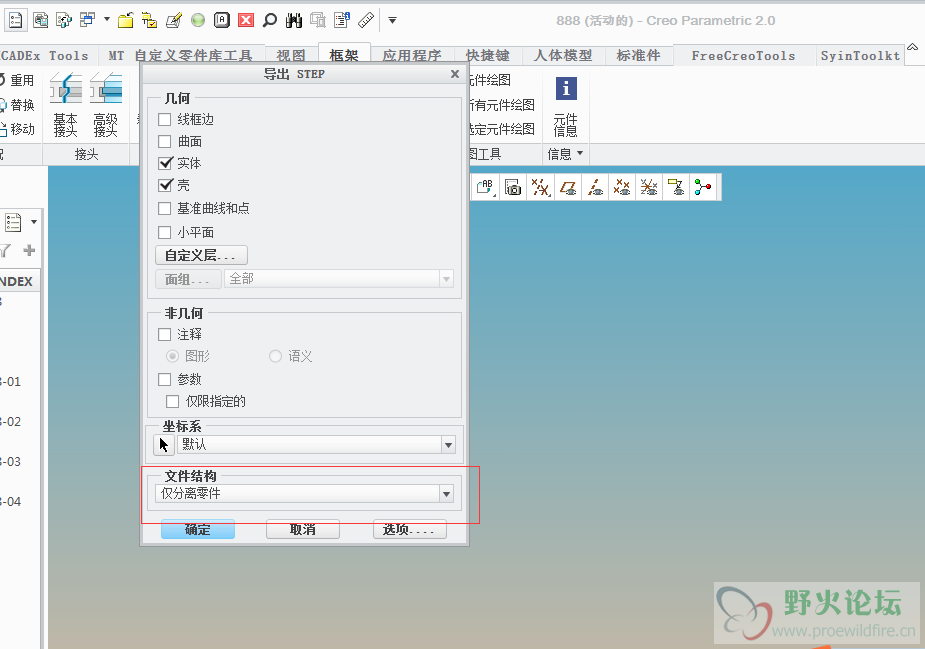Enable the 基准曲线和点 checkbox

pyautogui.click(x=165, y=209)
